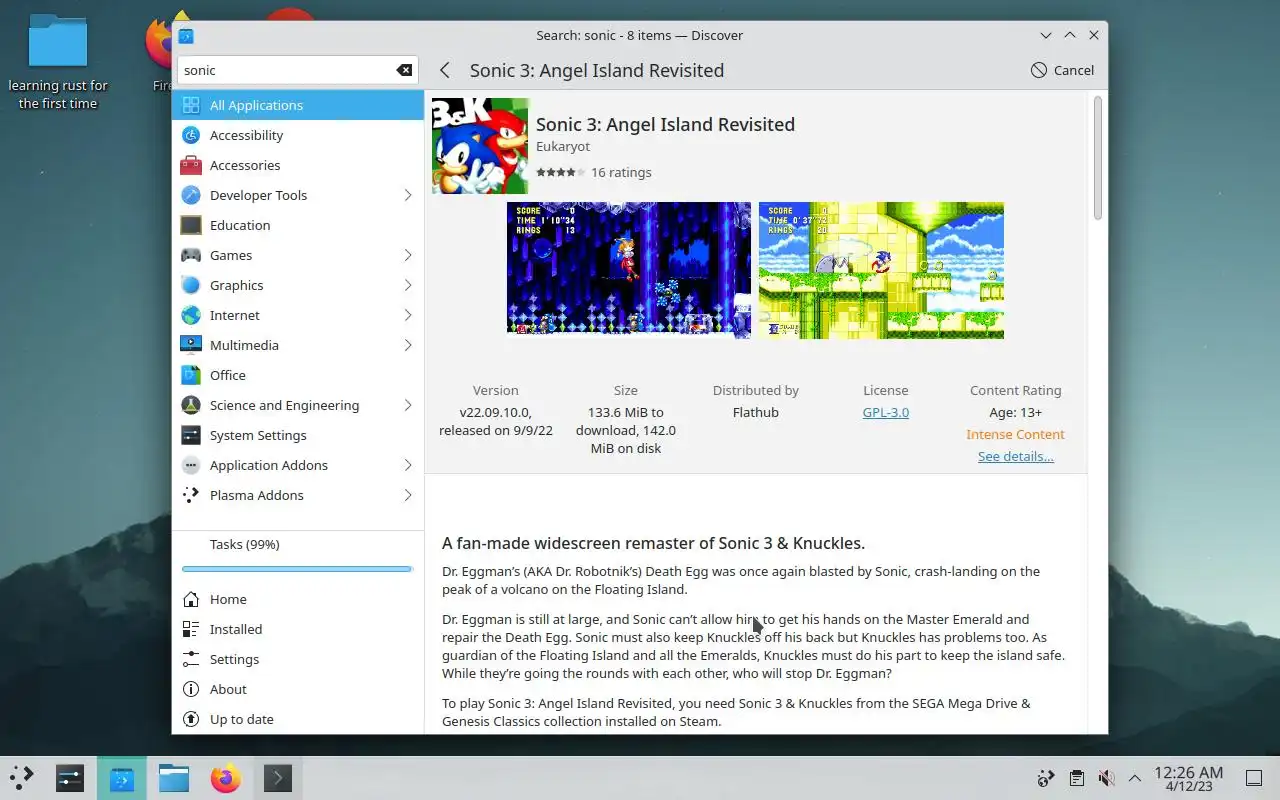The height and width of the screenshot is (800, 1280).
Task: Expand the Application Addons arrow
Action: [408, 465]
